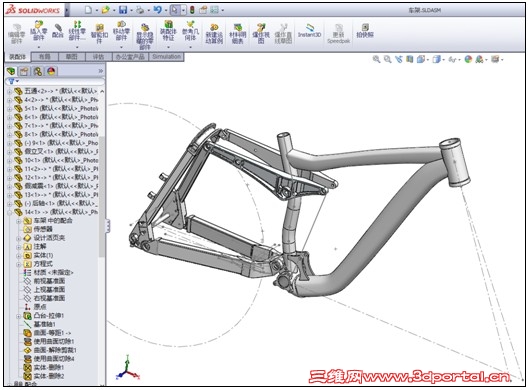Switch to the 评估 (Evaluate) ribbon tab
This screenshot has height=390, width=529.
pyautogui.click(x=99, y=57)
